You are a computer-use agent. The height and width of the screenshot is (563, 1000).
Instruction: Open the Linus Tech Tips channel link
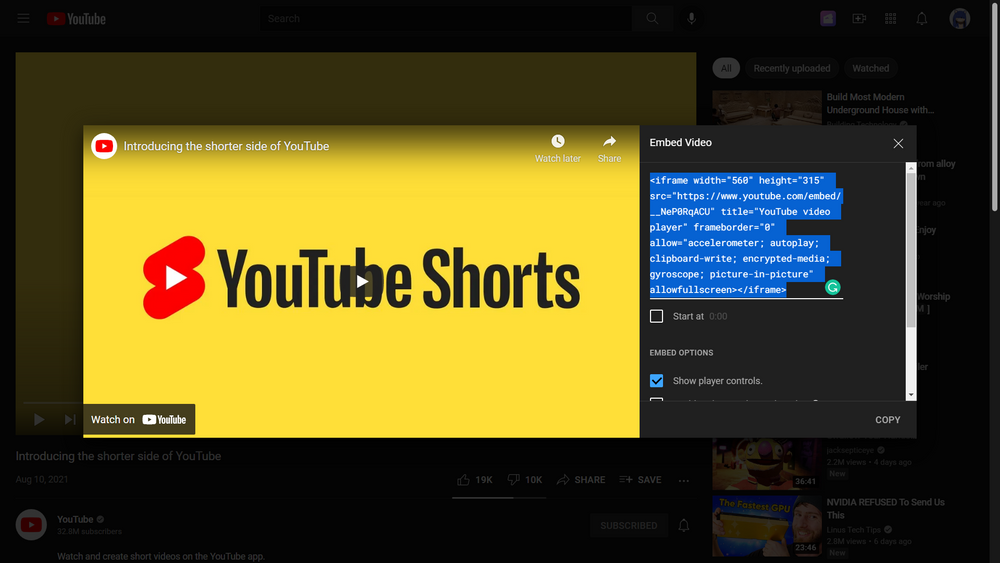pyautogui.click(x=853, y=529)
